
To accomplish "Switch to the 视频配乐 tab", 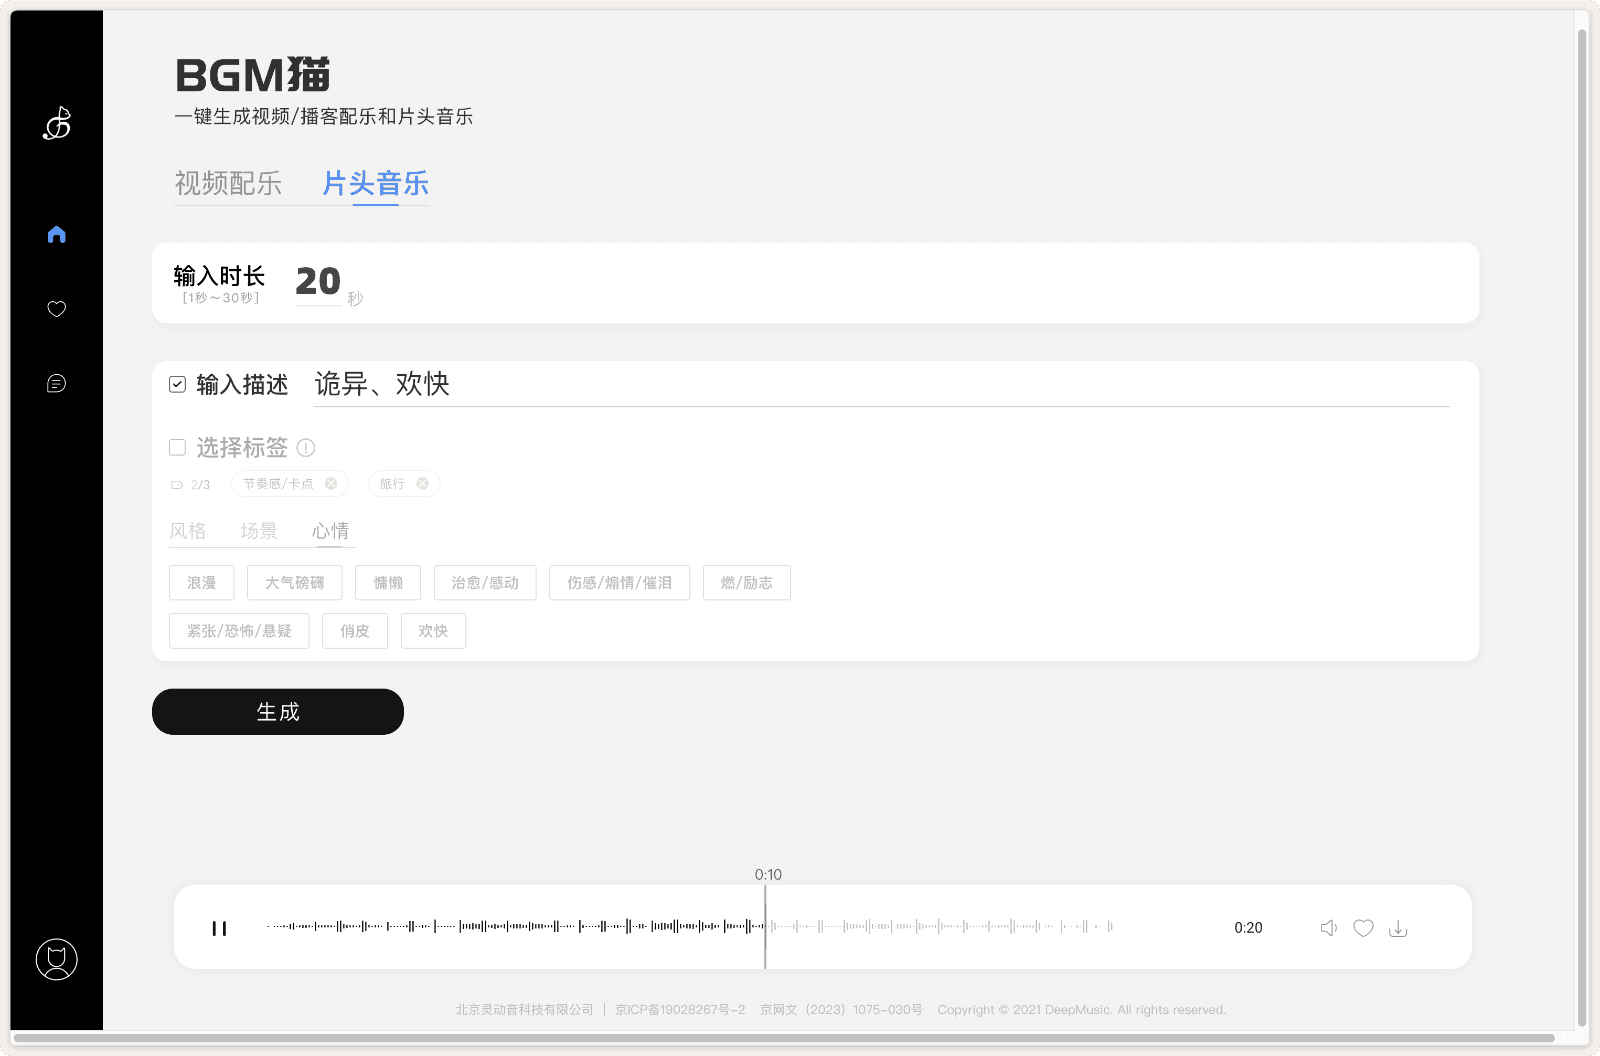I will [228, 183].
